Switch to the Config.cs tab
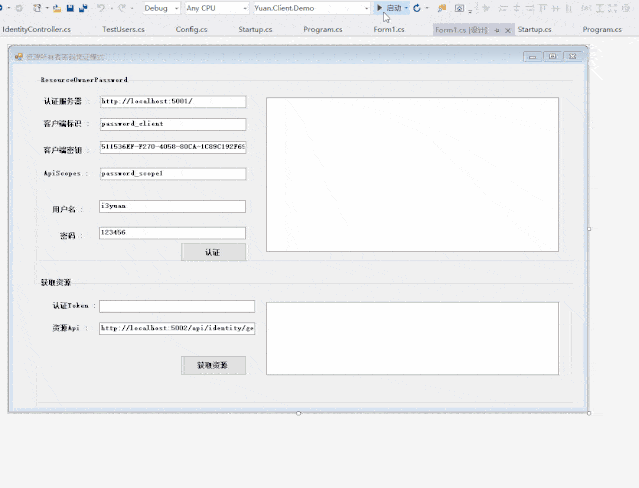 (191, 30)
